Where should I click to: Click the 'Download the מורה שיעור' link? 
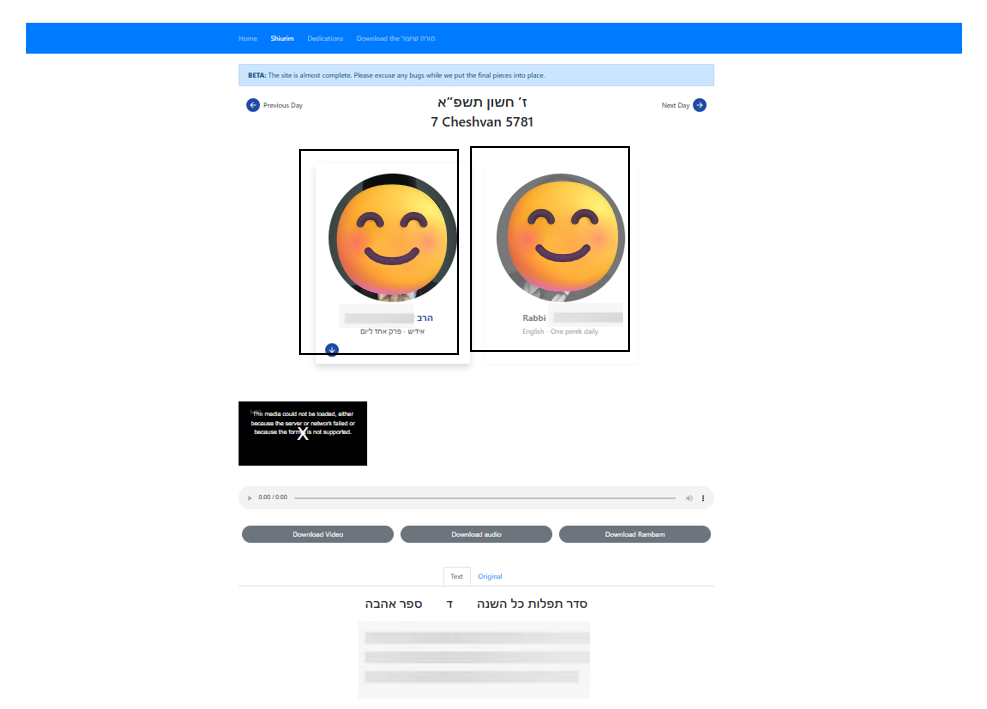click(x=395, y=39)
